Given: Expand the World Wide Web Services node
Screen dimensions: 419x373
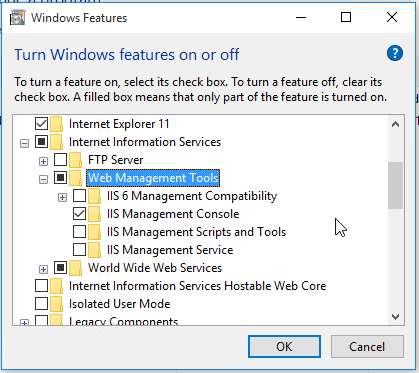Looking at the screenshot, I should [43, 269].
